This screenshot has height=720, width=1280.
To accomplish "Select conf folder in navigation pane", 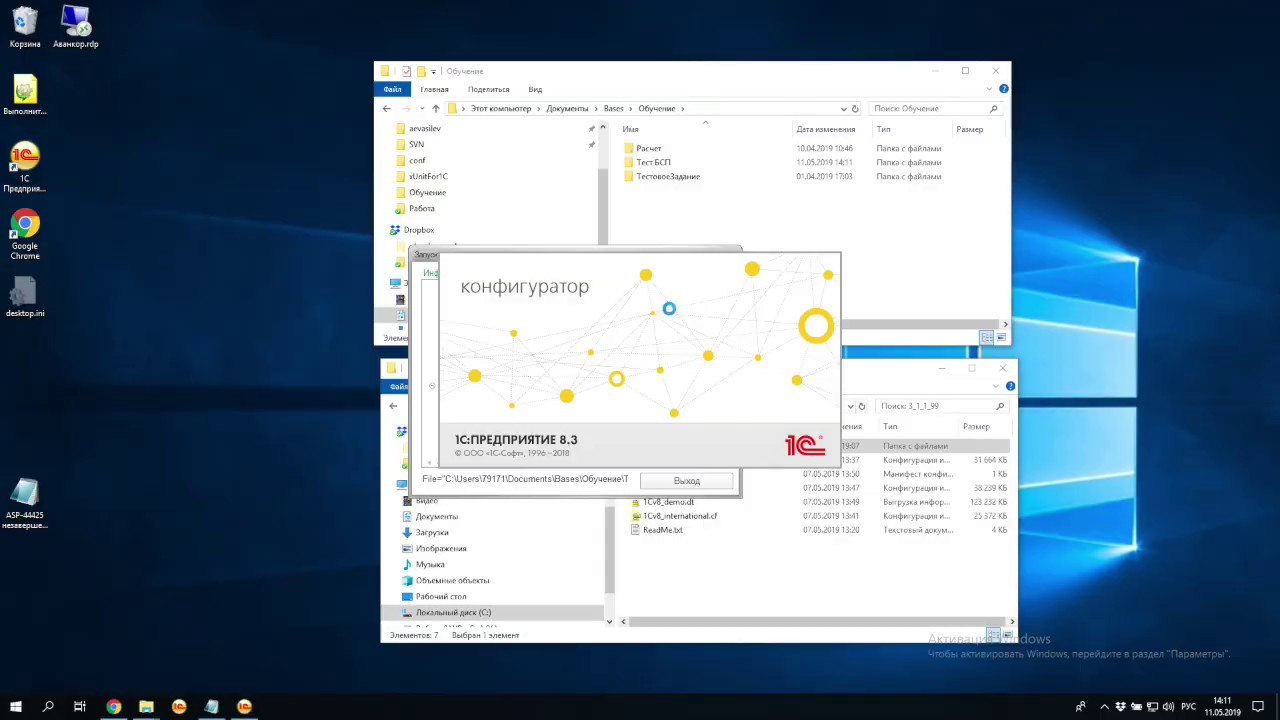I will (x=417, y=160).
